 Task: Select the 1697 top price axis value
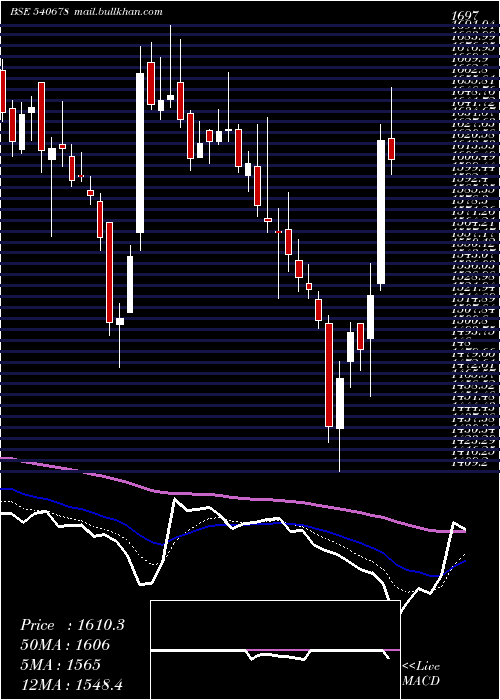coord(465,17)
